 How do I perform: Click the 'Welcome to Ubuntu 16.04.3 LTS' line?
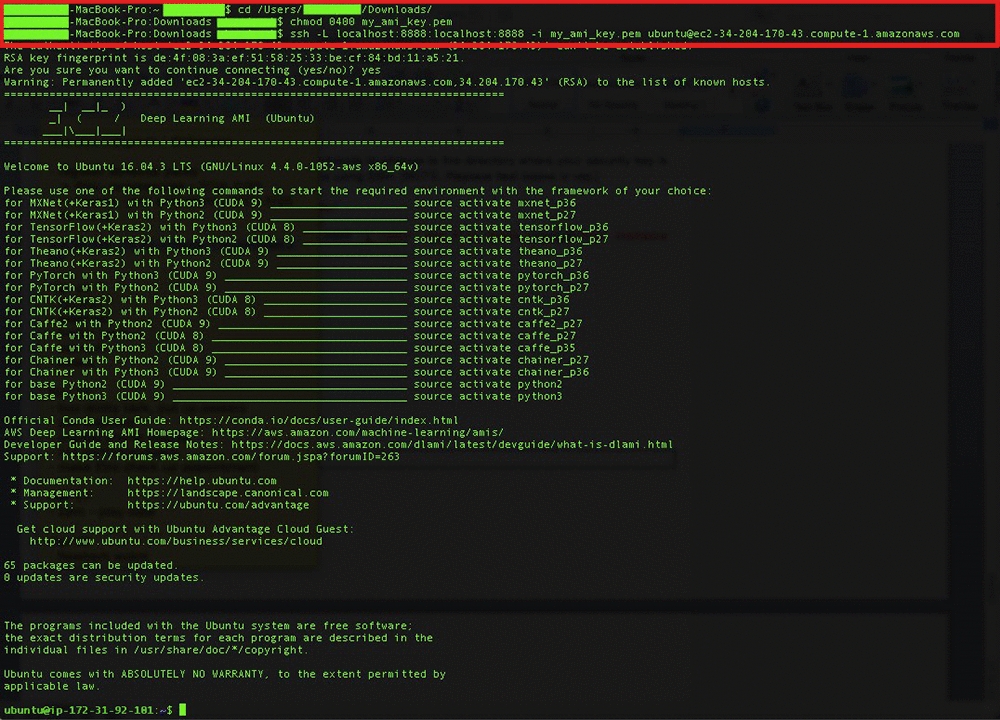[x=211, y=167]
